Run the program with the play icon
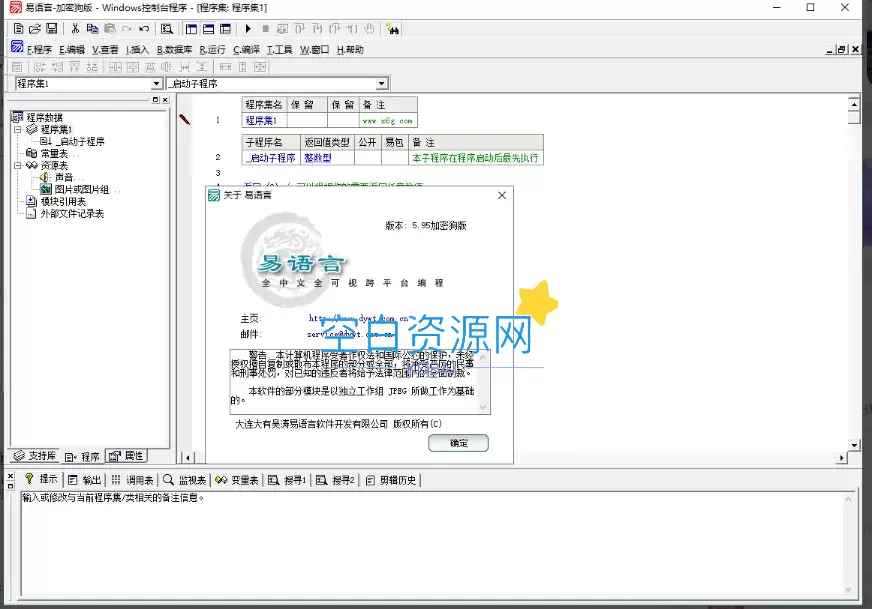The image size is (872, 609). pyautogui.click(x=247, y=29)
